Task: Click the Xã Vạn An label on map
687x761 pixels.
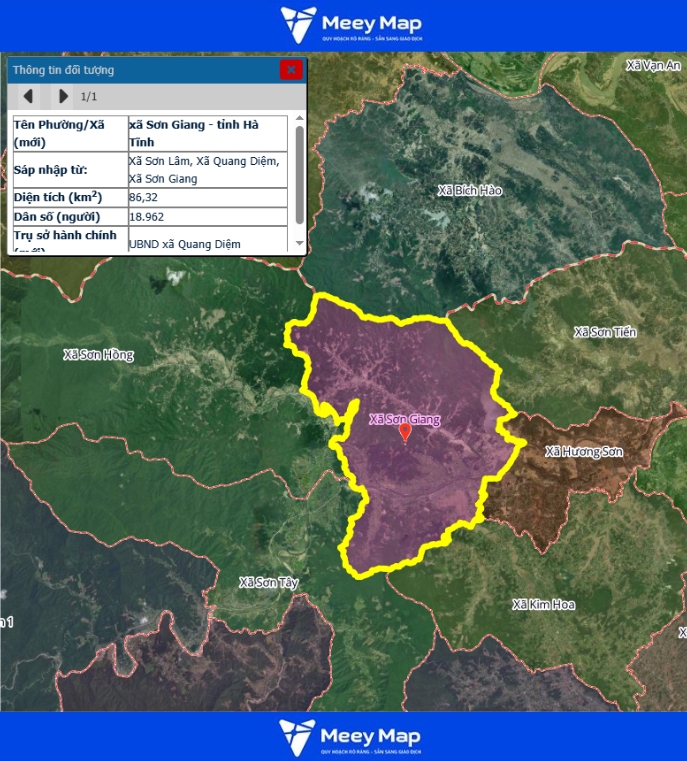Action: pyautogui.click(x=652, y=65)
